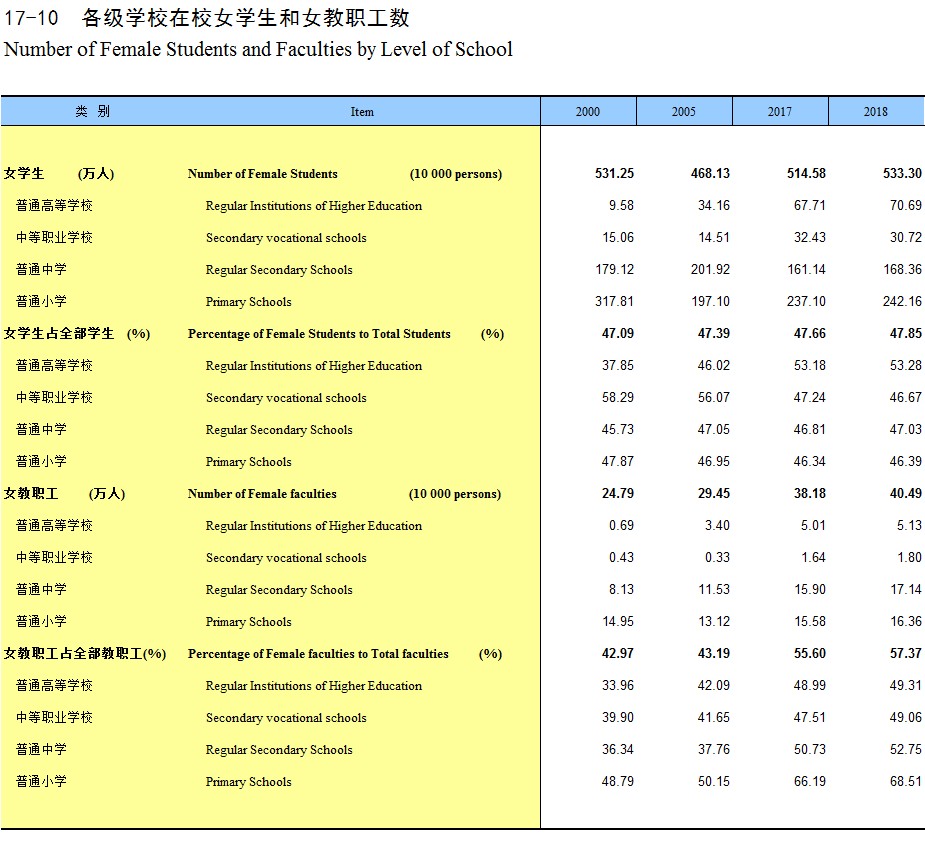The width and height of the screenshot is (925, 862).
Task: Click the 2000 column header
Action: click(588, 112)
